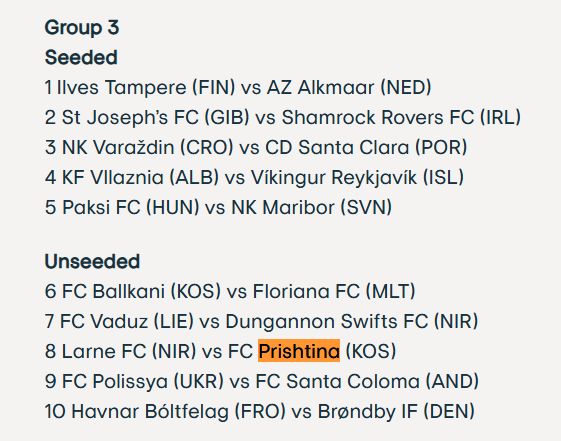The height and width of the screenshot is (441, 561).
Task: Click the Brøndby IF (DEN) text
Action: (396, 411)
